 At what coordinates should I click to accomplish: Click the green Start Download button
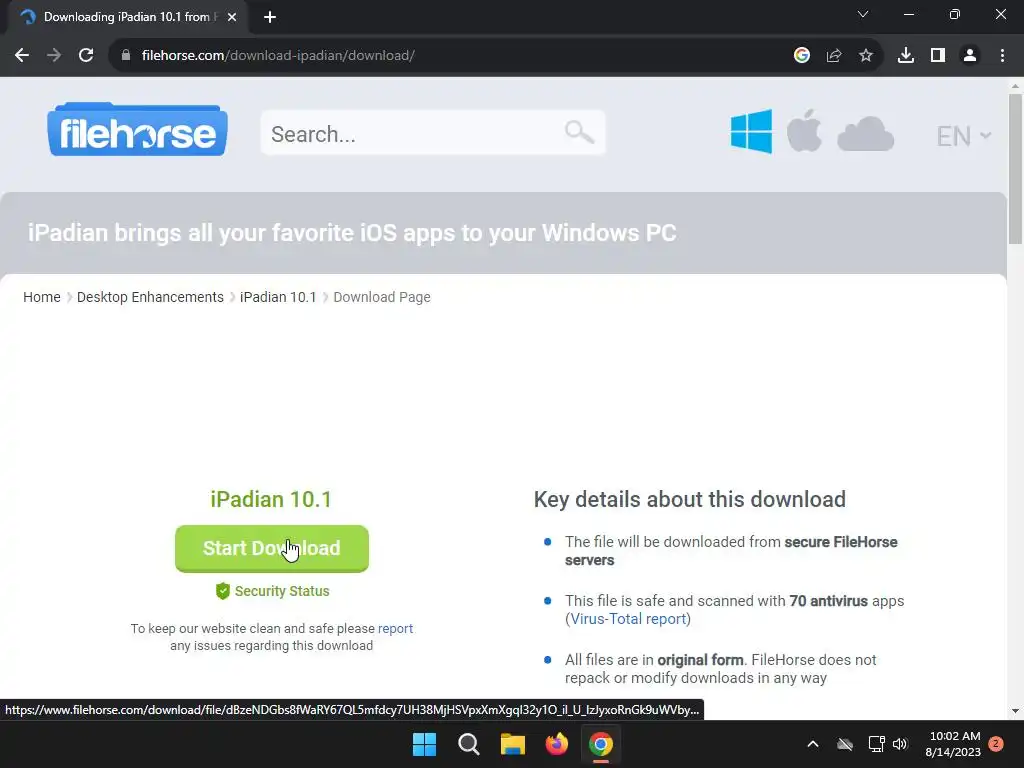tap(272, 549)
